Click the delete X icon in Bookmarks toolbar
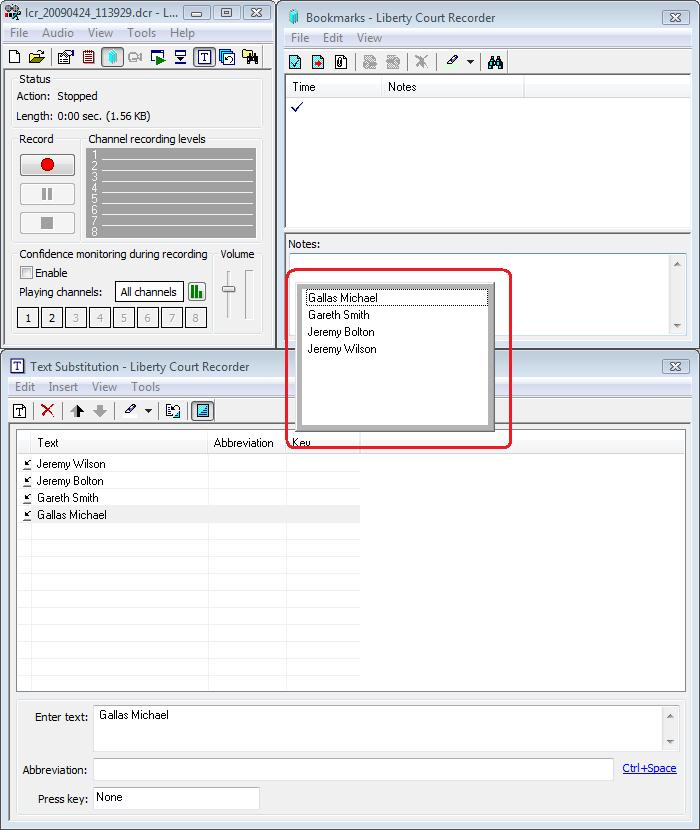The width and height of the screenshot is (700, 830). (421, 61)
